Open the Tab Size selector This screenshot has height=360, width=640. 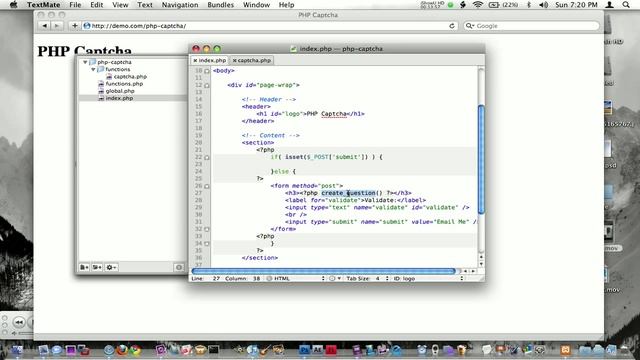[367, 278]
